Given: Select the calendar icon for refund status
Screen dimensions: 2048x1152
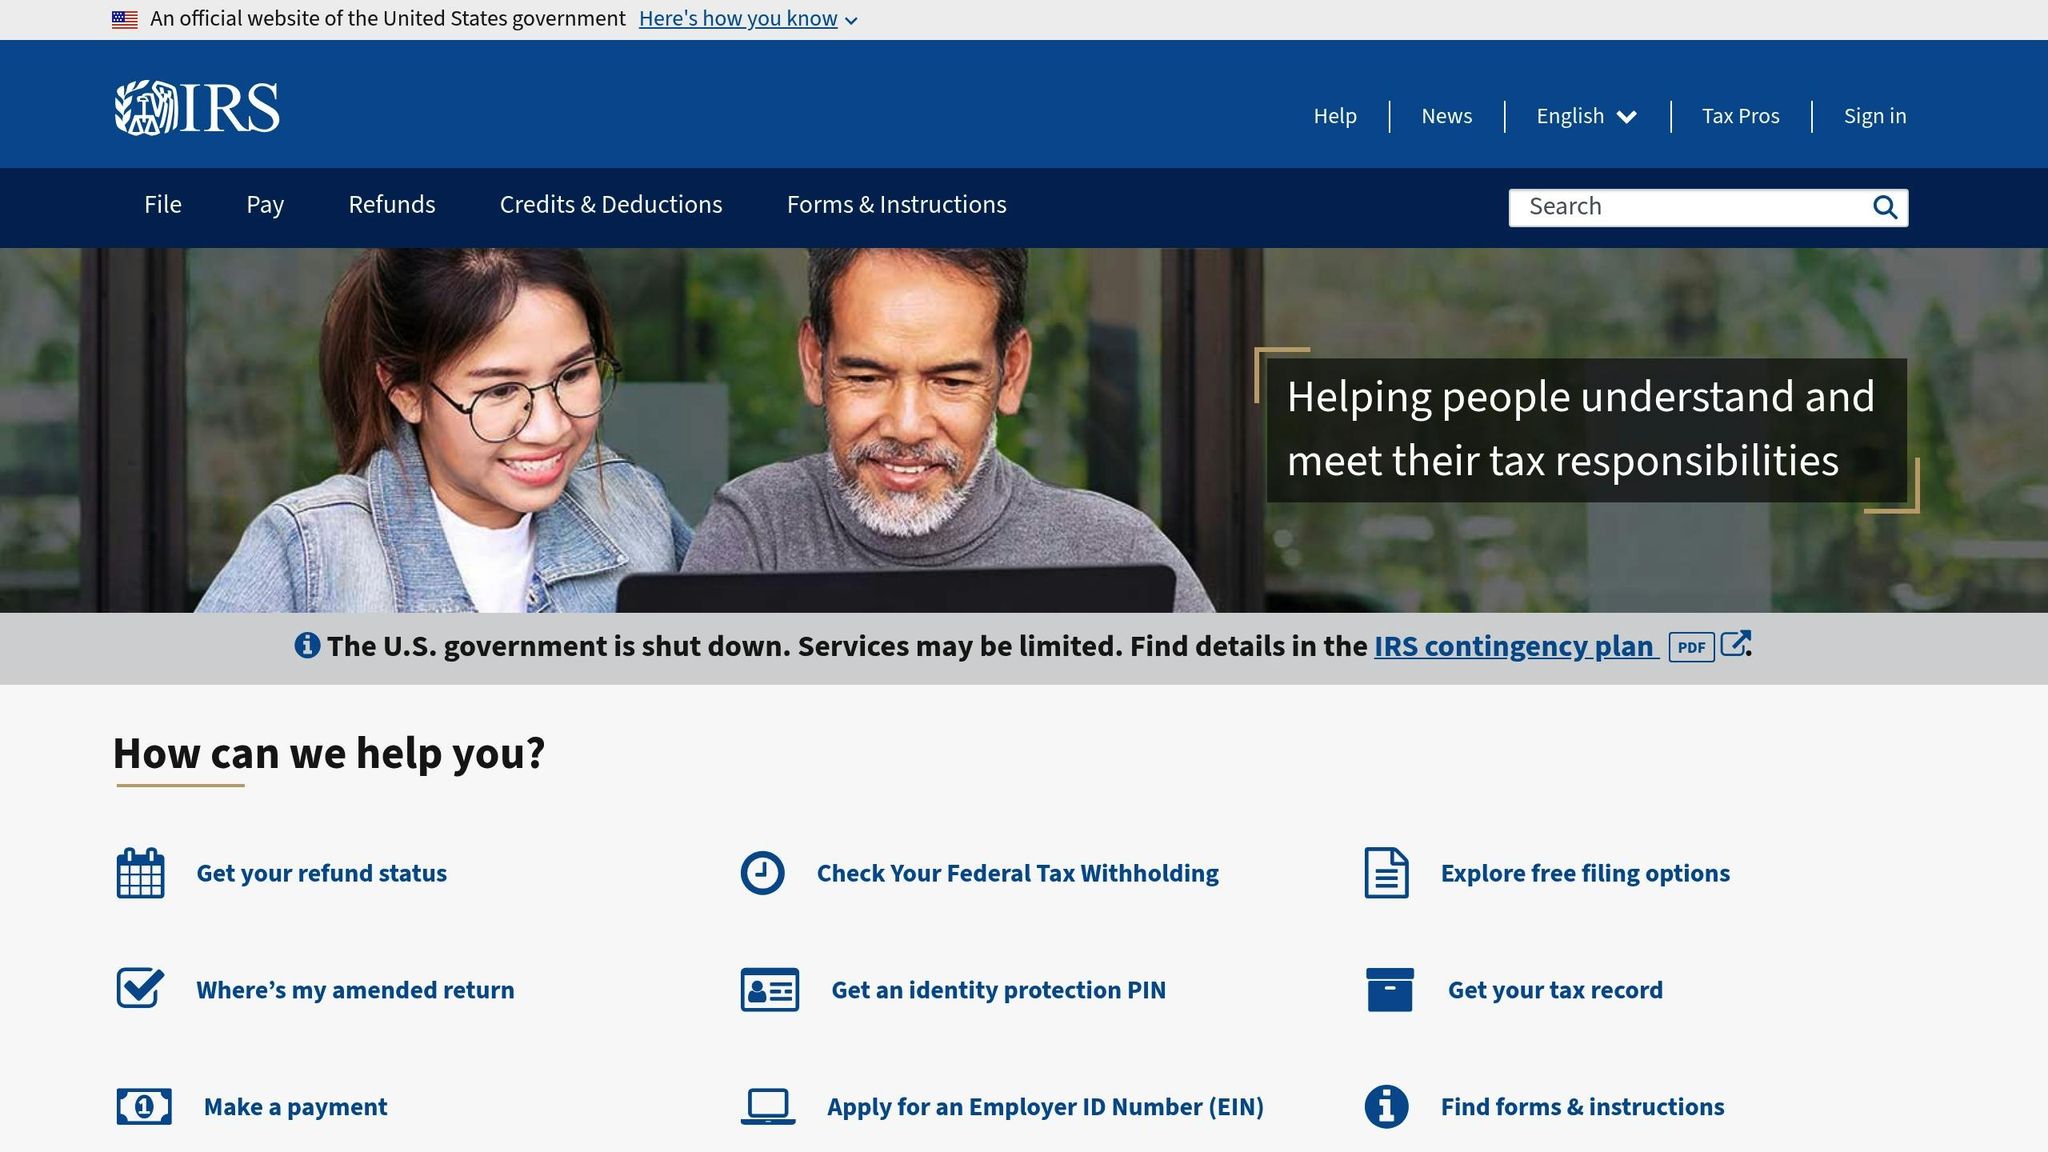Looking at the screenshot, I should (141, 872).
